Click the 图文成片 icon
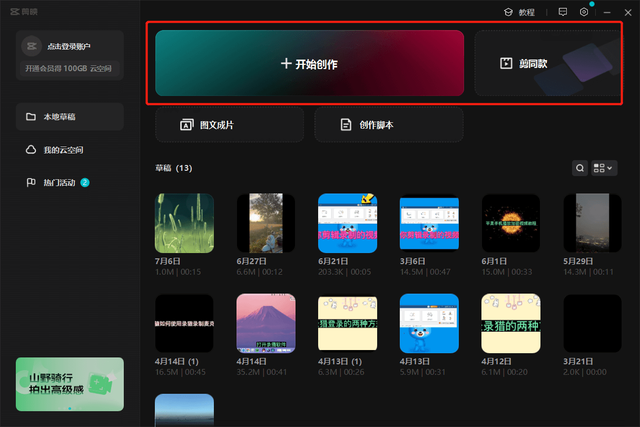The width and height of the screenshot is (640, 427). pos(187,125)
